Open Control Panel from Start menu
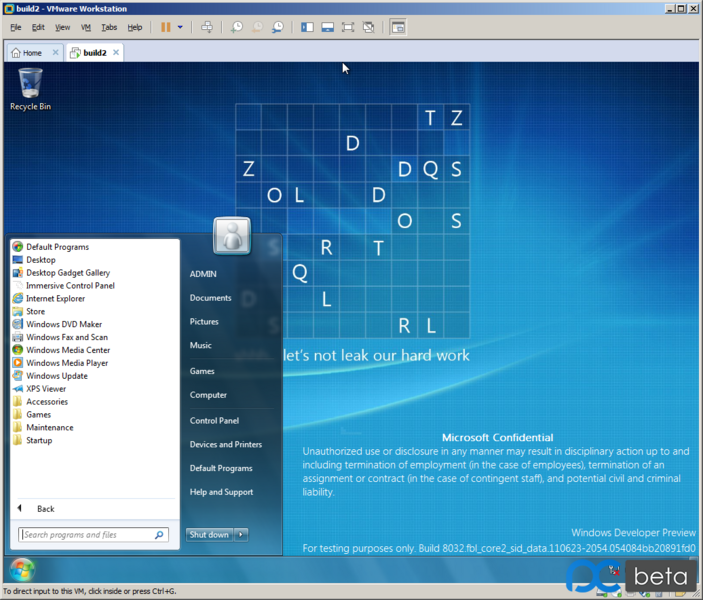This screenshot has width=703, height=600. pyautogui.click(x=214, y=421)
